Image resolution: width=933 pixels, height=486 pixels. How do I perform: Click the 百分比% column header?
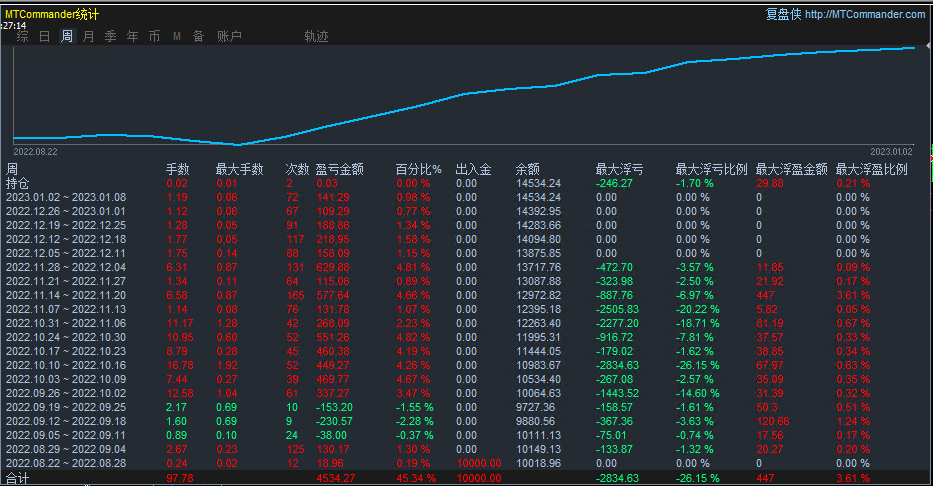(419, 170)
